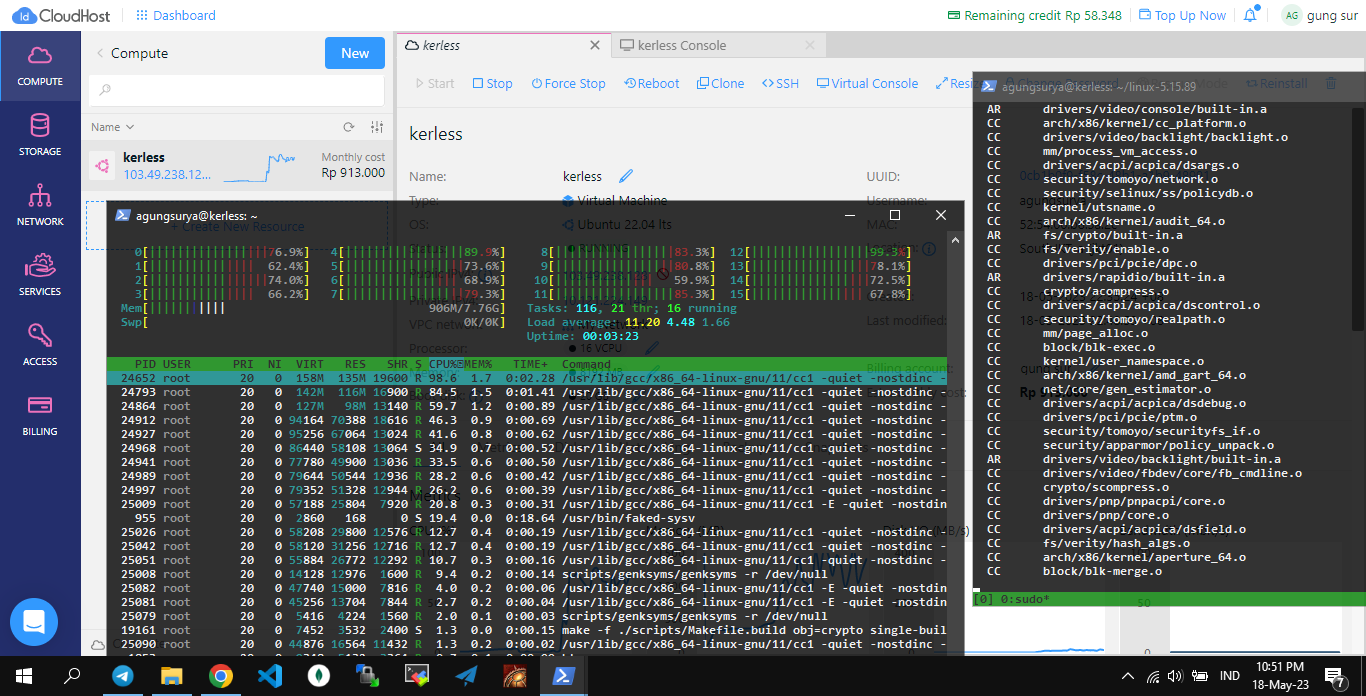The image size is (1366, 696).
Task: Open the live chat support bubble
Action: point(34,621)
